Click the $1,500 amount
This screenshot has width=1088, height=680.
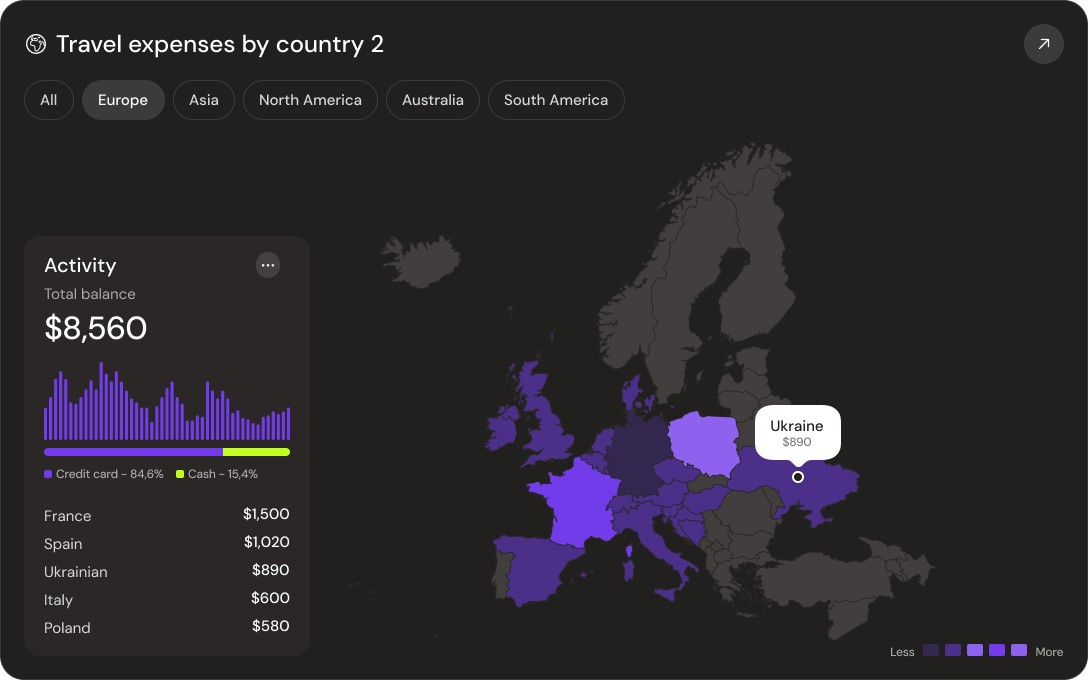(x=266, y=514)
